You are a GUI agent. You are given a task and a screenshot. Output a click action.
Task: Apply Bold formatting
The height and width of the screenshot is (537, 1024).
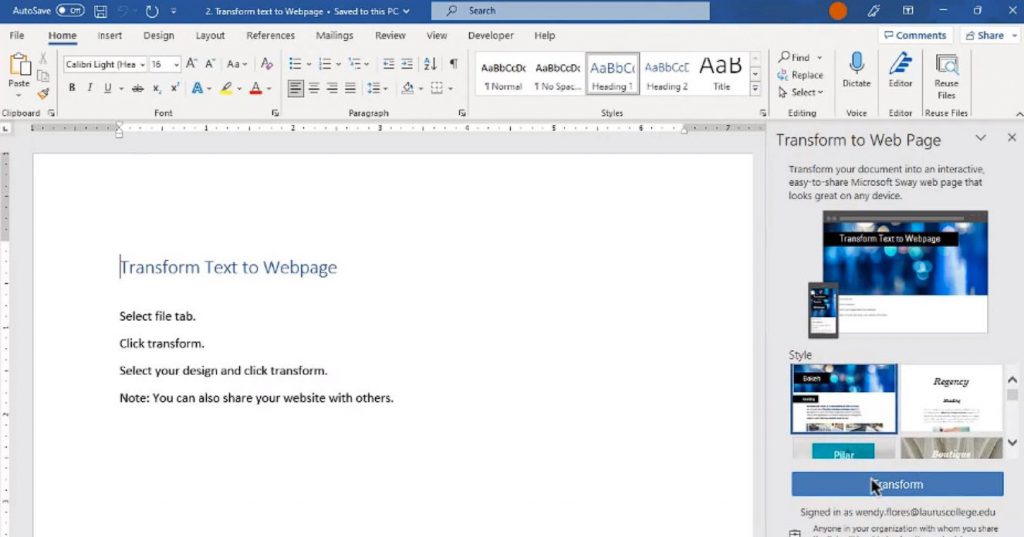(x=72, y=88)
